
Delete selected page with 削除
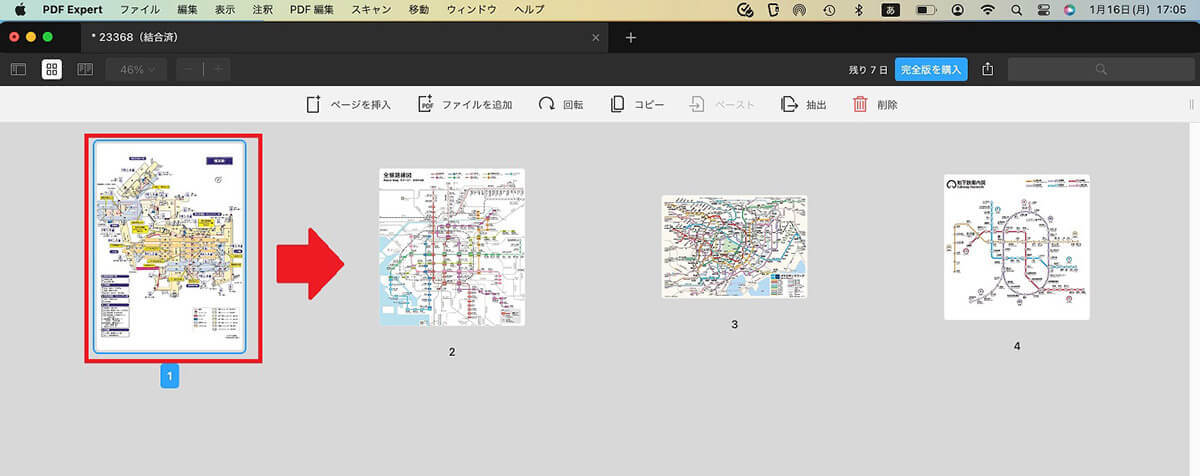pyautogui.click(x=875, y=104)
